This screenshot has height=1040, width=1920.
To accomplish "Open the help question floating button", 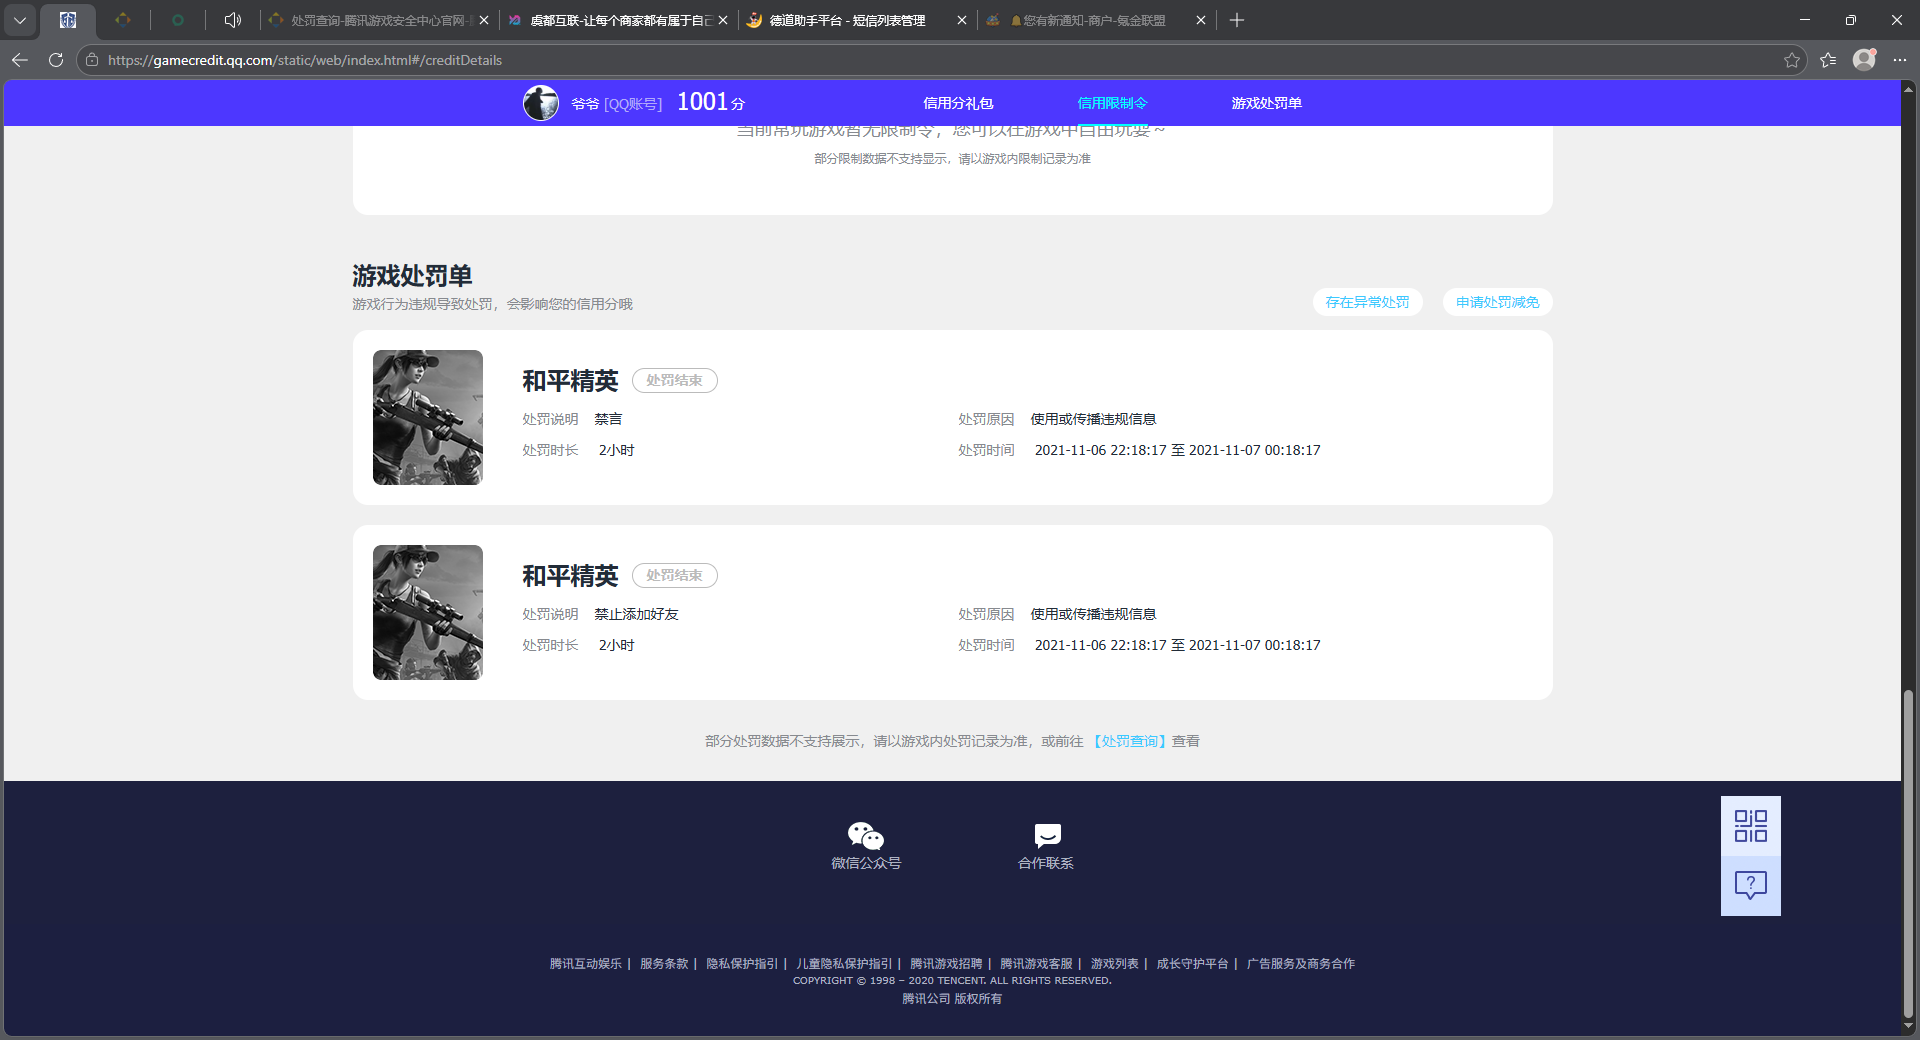I will (1750, 885).
